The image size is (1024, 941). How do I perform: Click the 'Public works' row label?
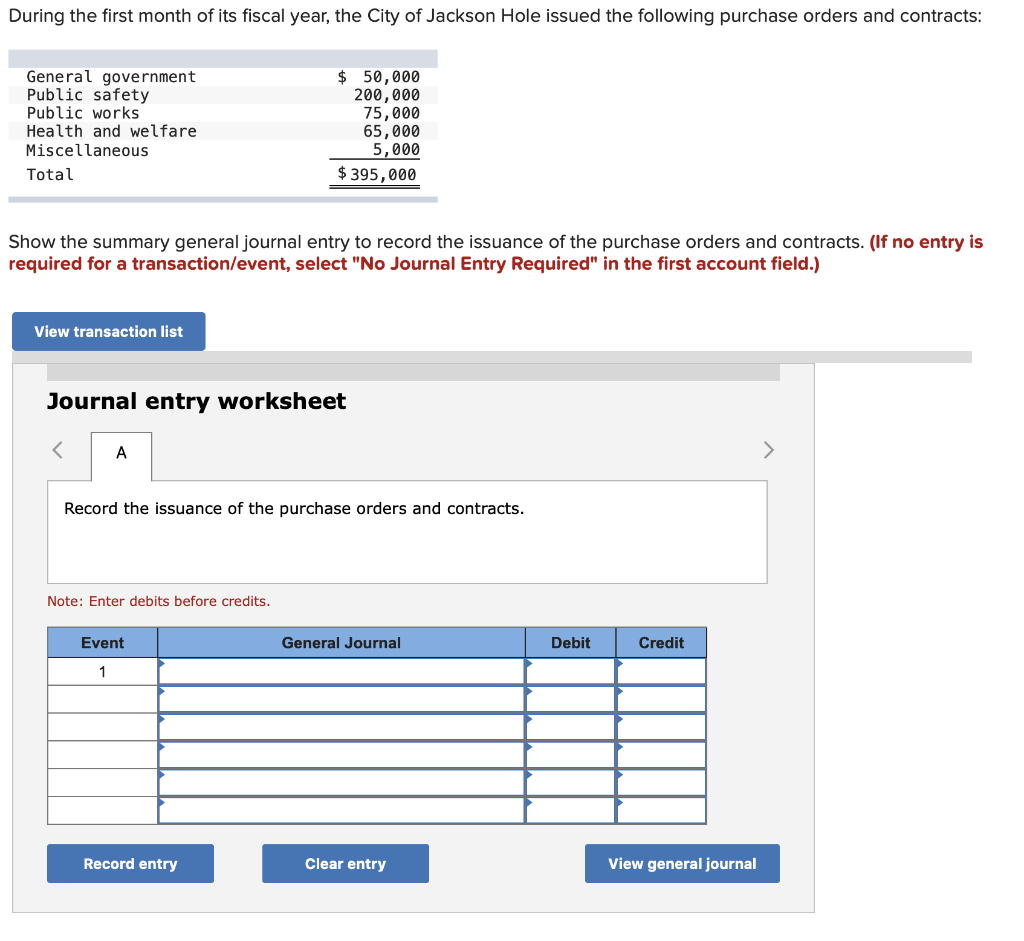coord(83,114)
